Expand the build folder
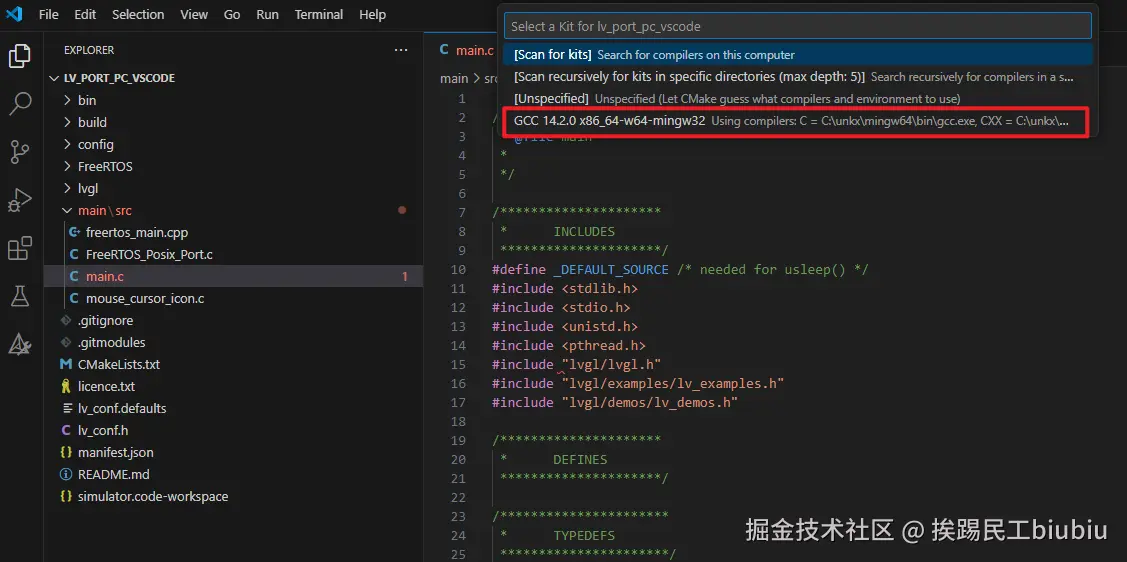Viewport: 1127px width, 562px height. (234, 122)
